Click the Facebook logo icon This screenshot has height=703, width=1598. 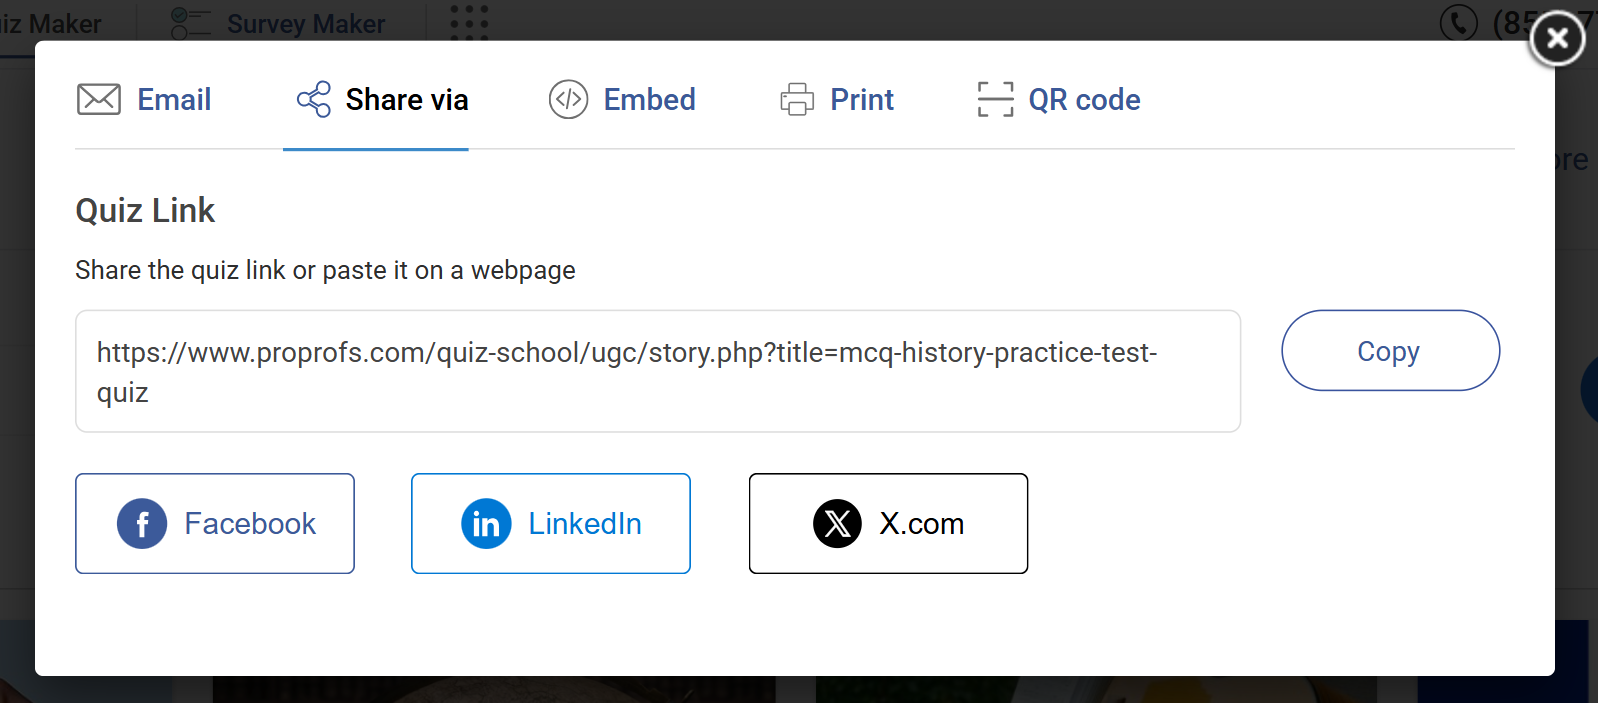pos(142,524)
